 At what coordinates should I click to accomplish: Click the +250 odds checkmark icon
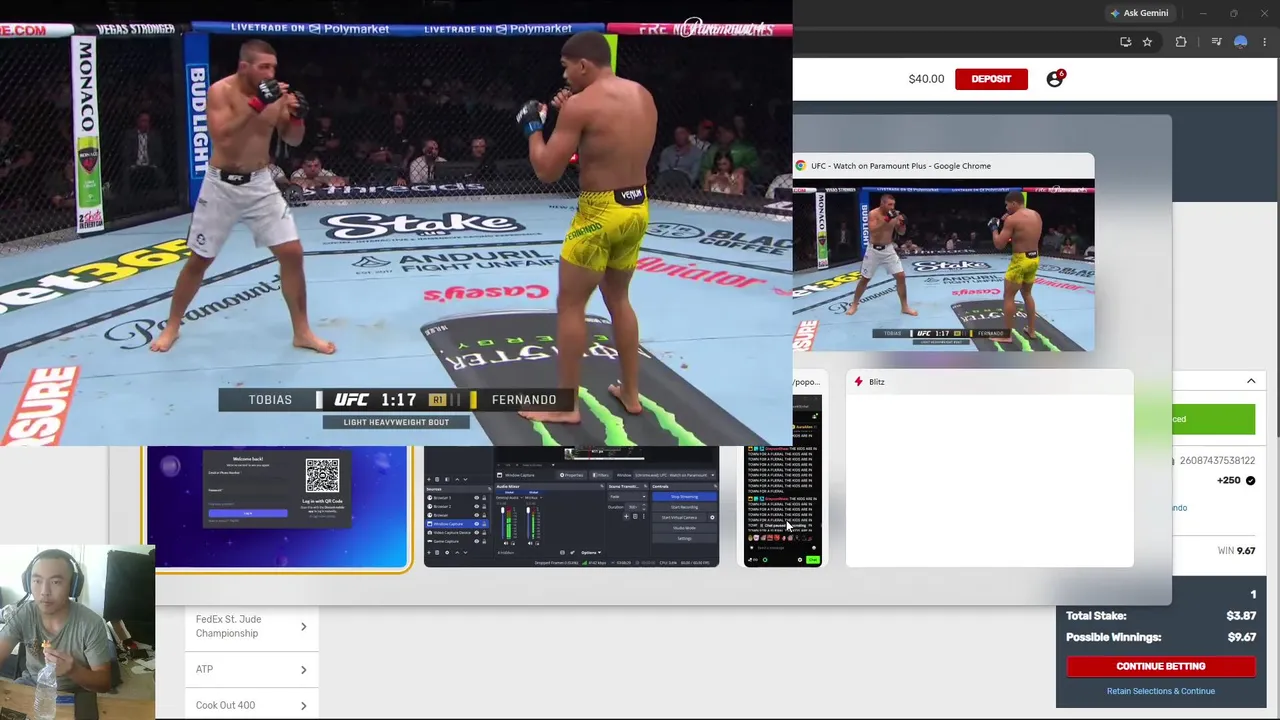coord(1250,480)
